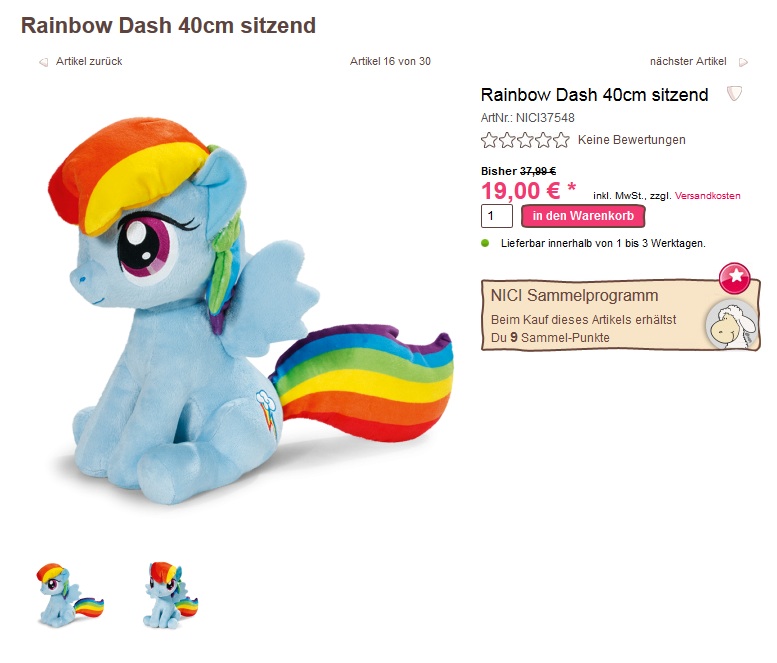Select the second Rainbow Dash thumbnail
The height and width of the screenshot is (663, 777).
(170, 595)
